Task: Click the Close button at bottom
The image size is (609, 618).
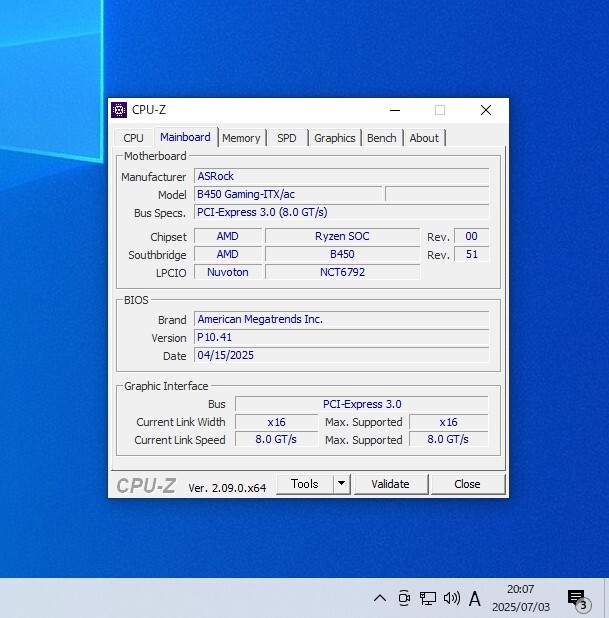Action: tap(467, 484)
